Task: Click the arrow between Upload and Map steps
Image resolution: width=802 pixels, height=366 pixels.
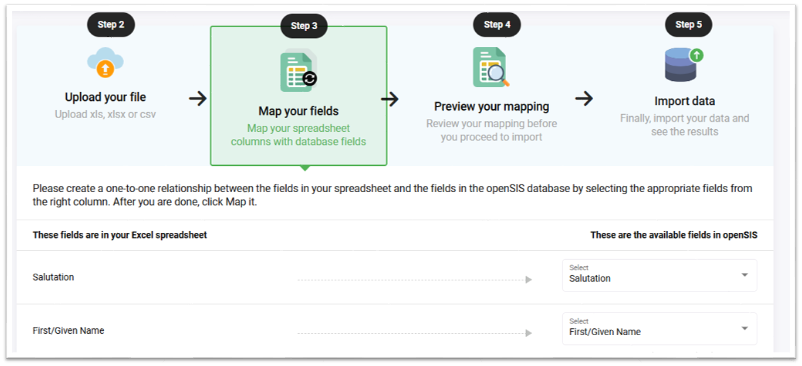Action: pos(197,98)
